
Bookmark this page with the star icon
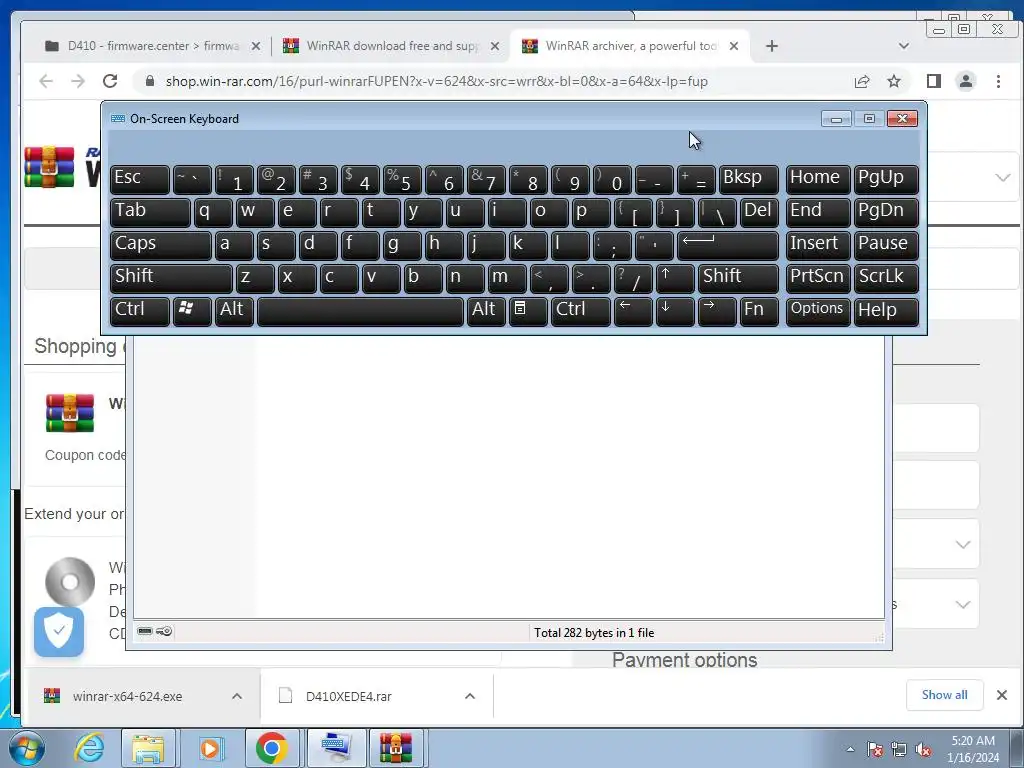893,81
